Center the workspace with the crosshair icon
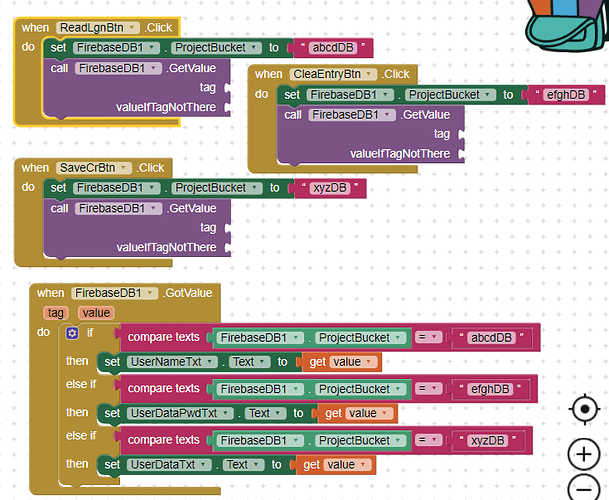This screenshot has width=609, height=500. [x=584, y=409]
